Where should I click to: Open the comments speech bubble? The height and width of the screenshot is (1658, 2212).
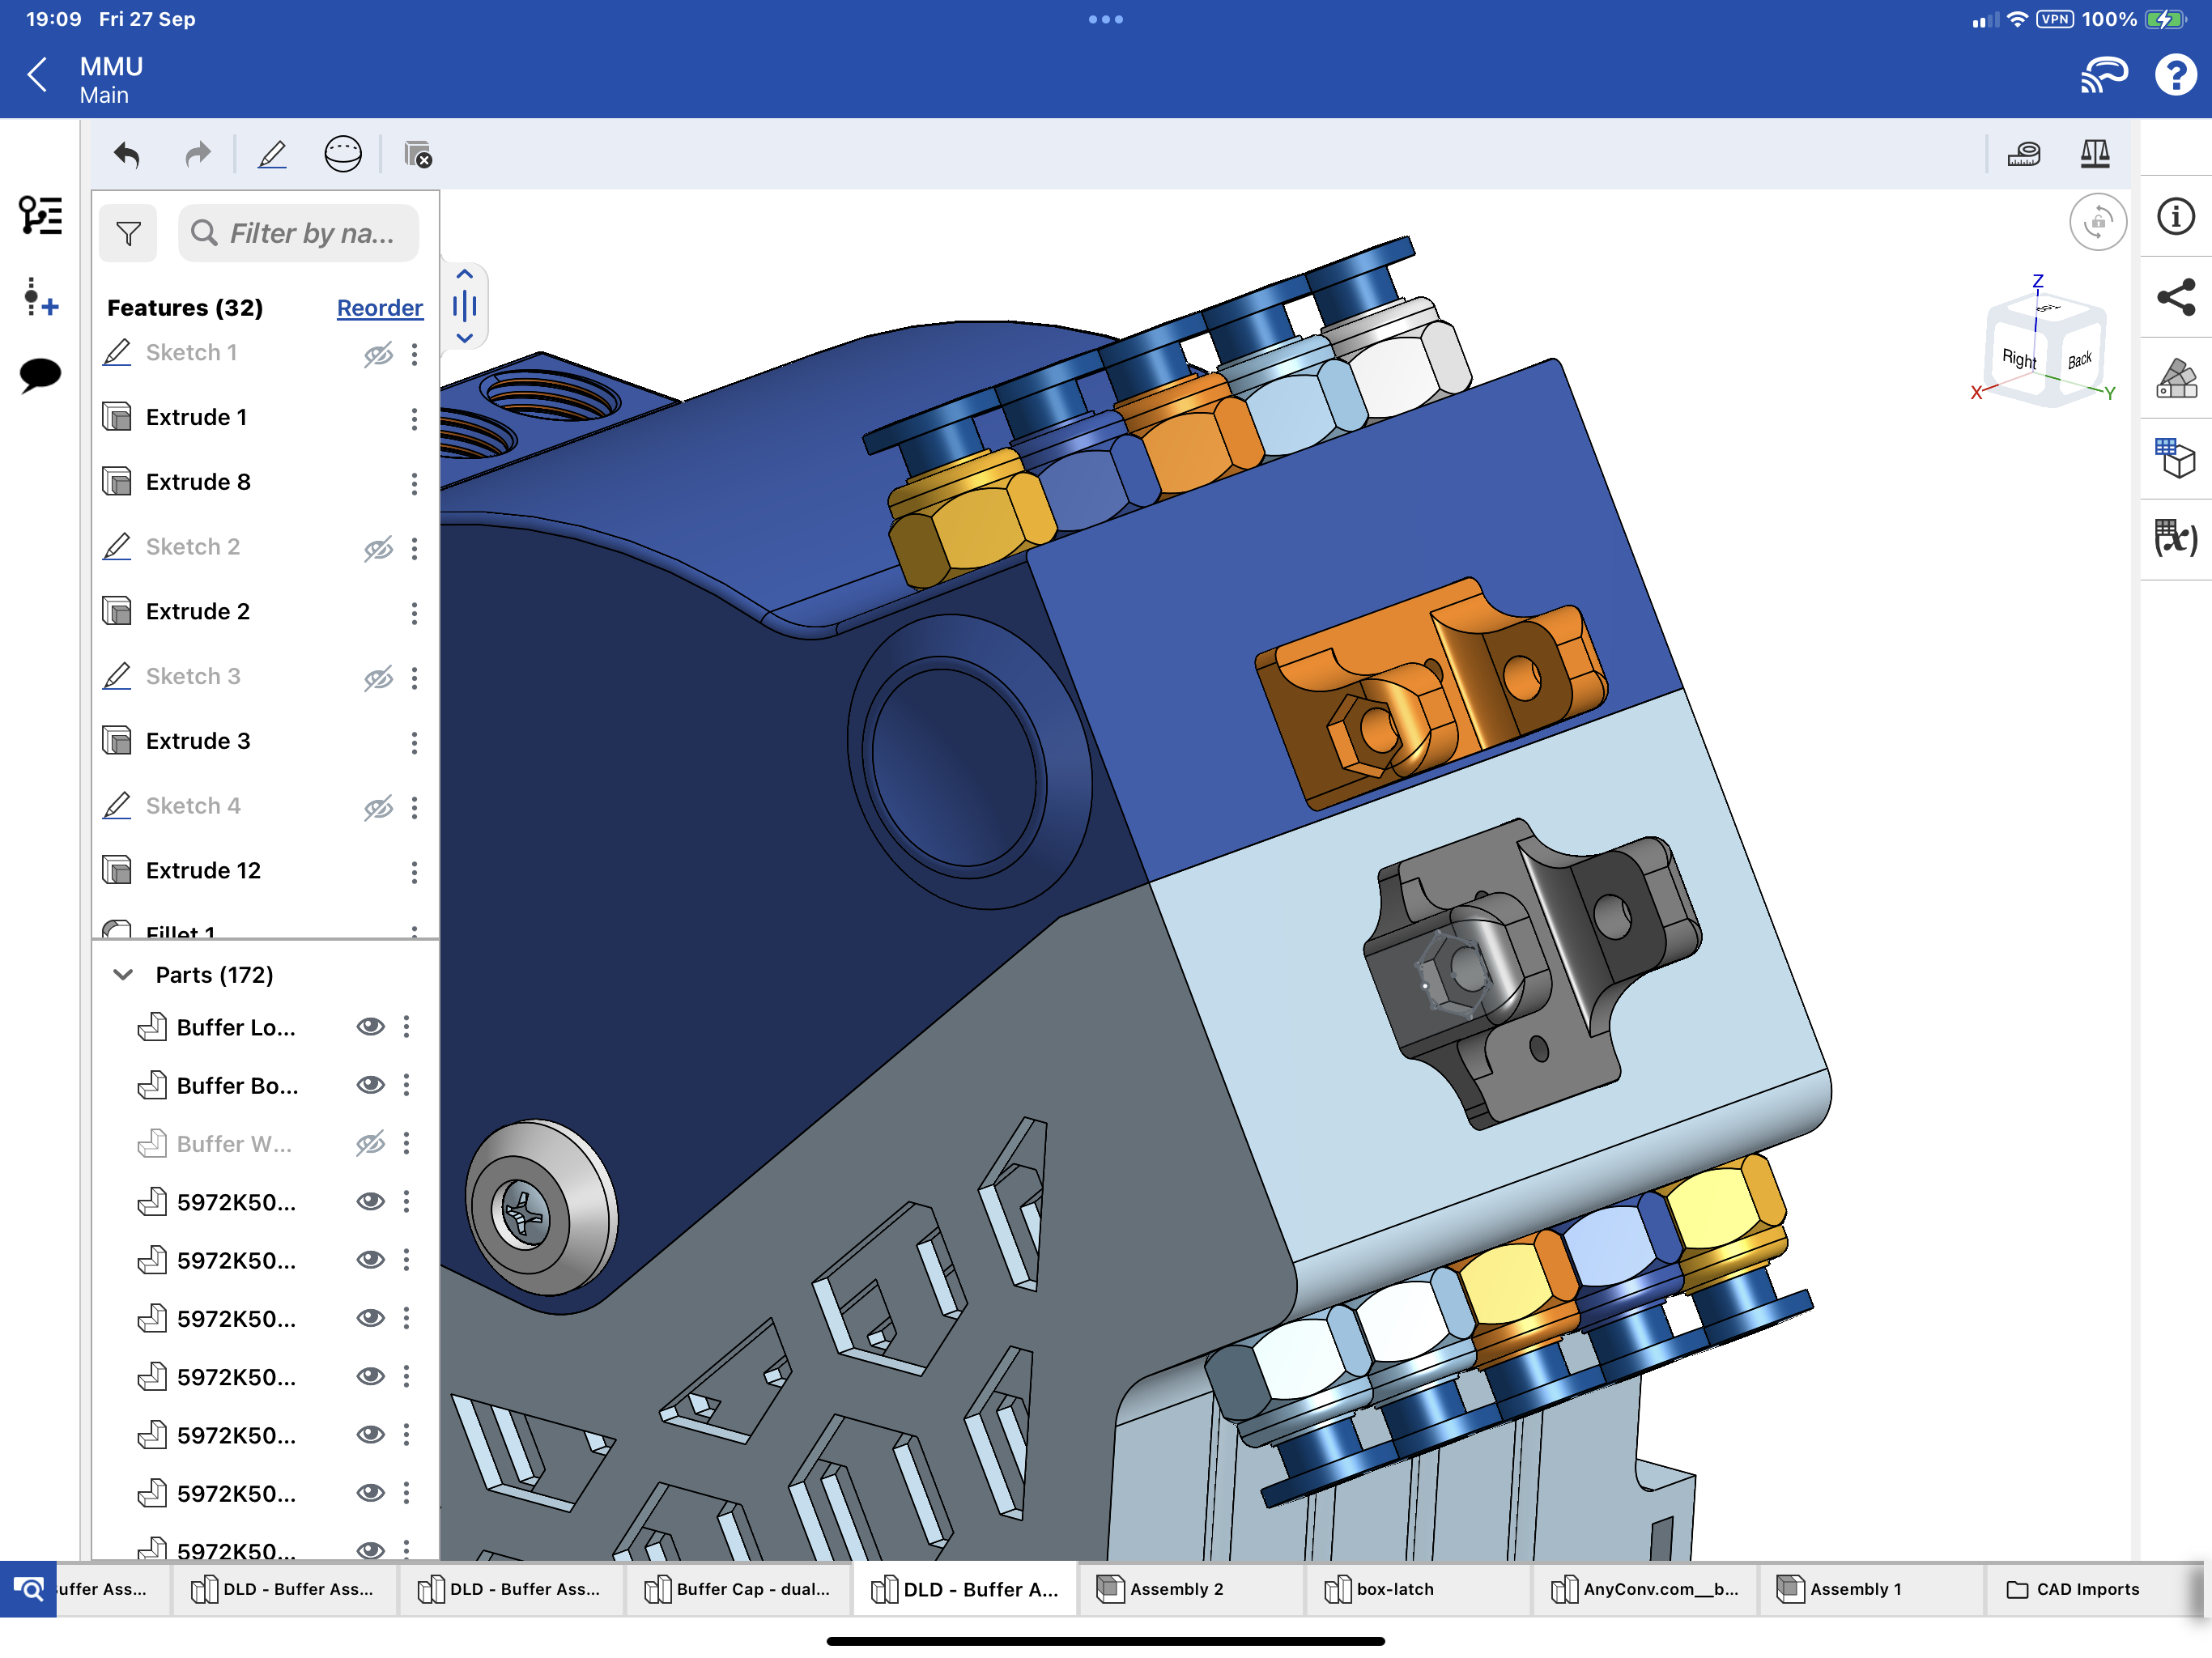[40, 376]
